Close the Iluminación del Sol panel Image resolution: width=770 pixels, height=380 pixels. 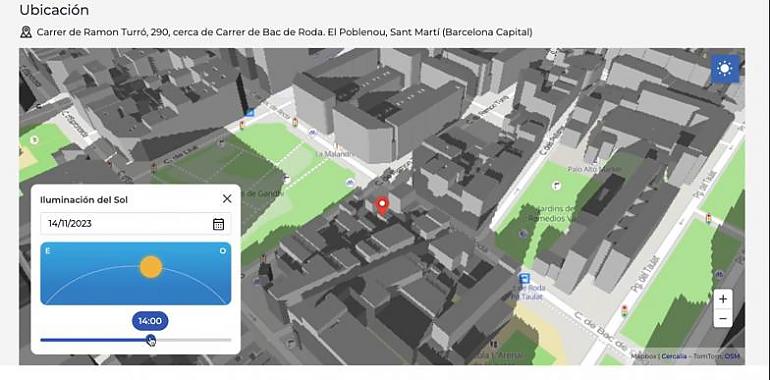click(227, 198)
